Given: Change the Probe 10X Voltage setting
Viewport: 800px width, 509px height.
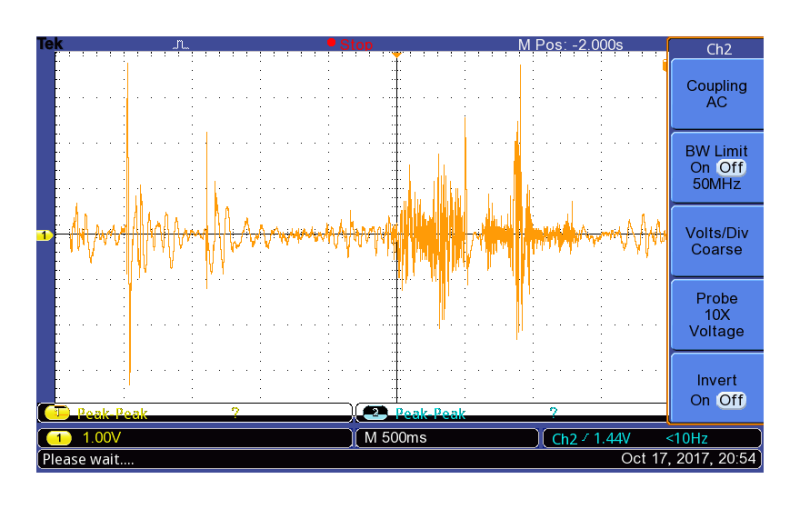Looking at the screenshot, I should click(x=716, y=315).
